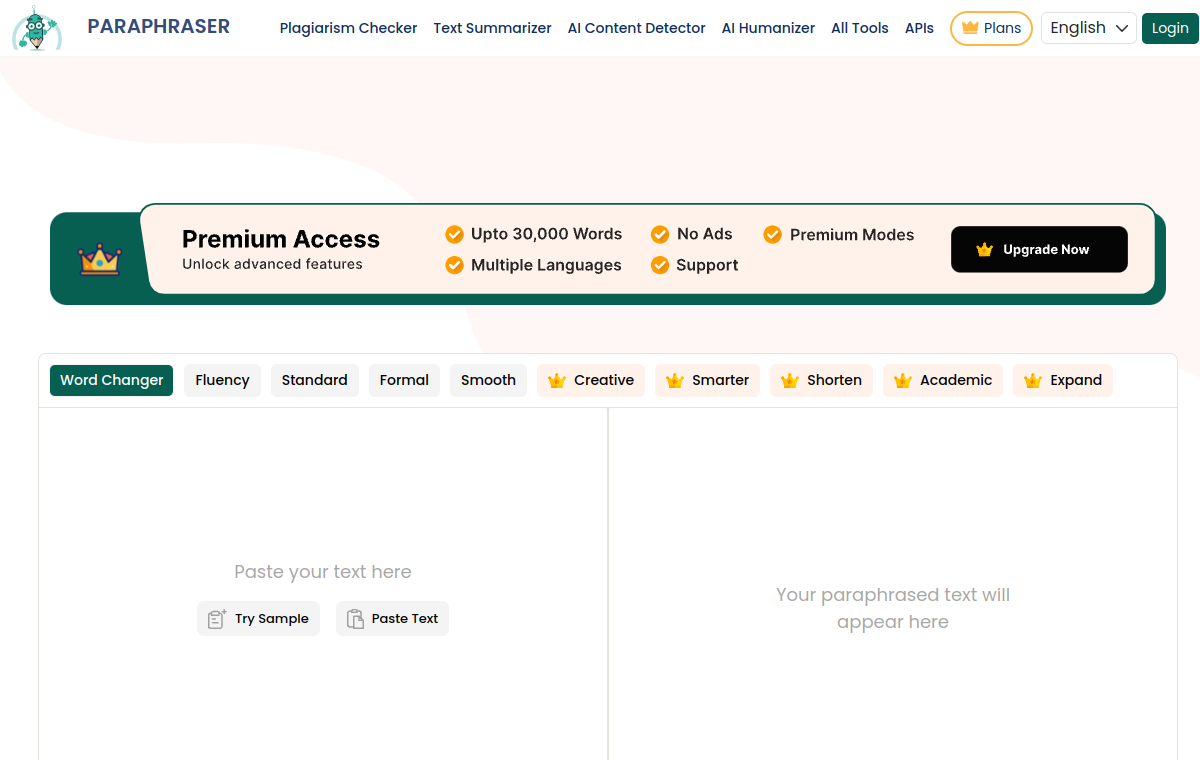Click the Premium Access heading
The width and height of the screenshot is (1200, 760).
pos(281,239)
